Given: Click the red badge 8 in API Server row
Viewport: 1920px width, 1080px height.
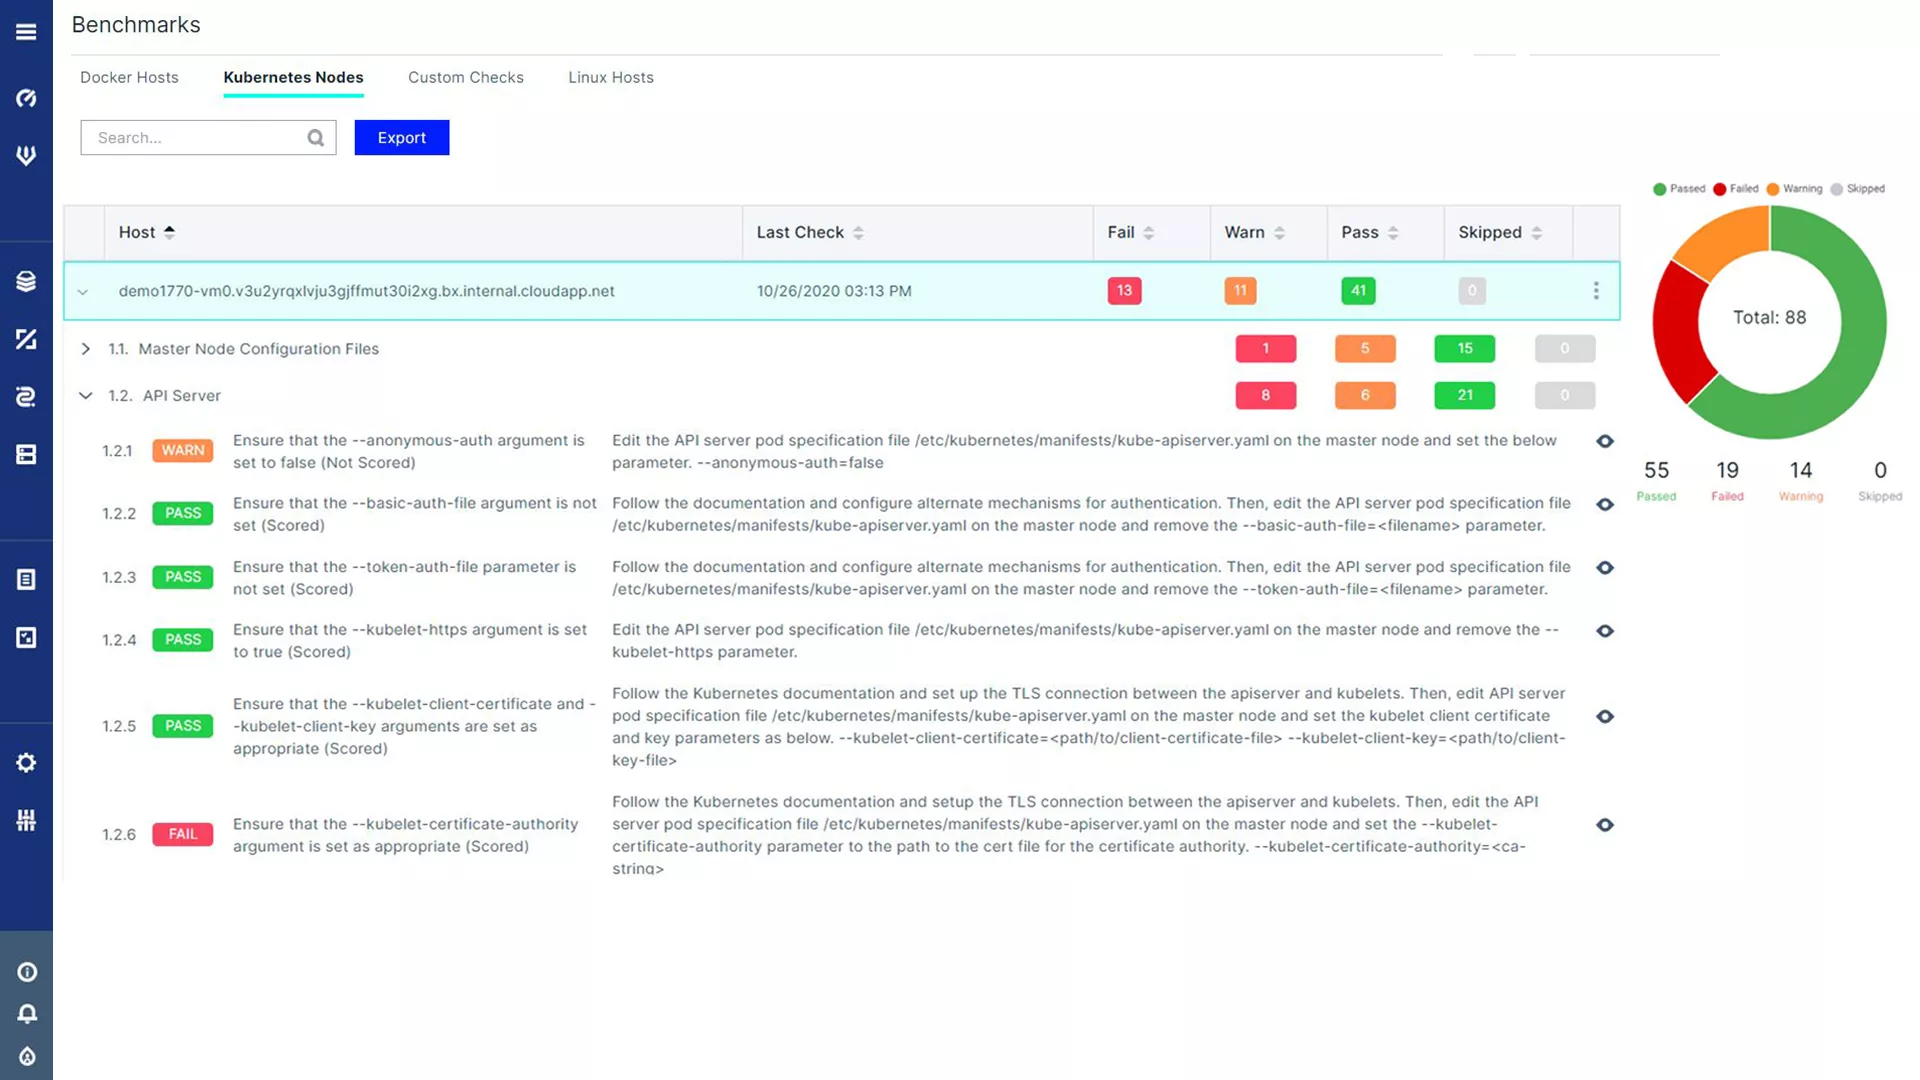Looking at the screenshot, I should pyautogui.click(x=1266, y=396).
